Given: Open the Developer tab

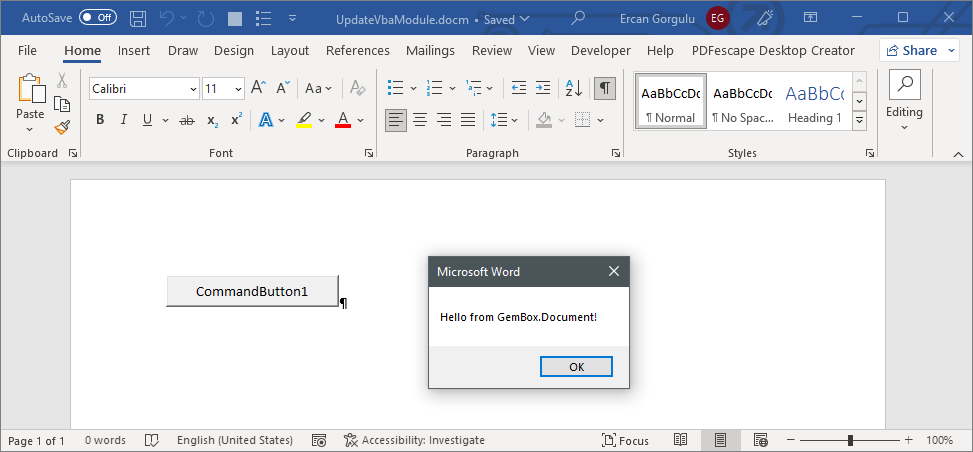Looking at the screenshot, I should coord(600,50).
